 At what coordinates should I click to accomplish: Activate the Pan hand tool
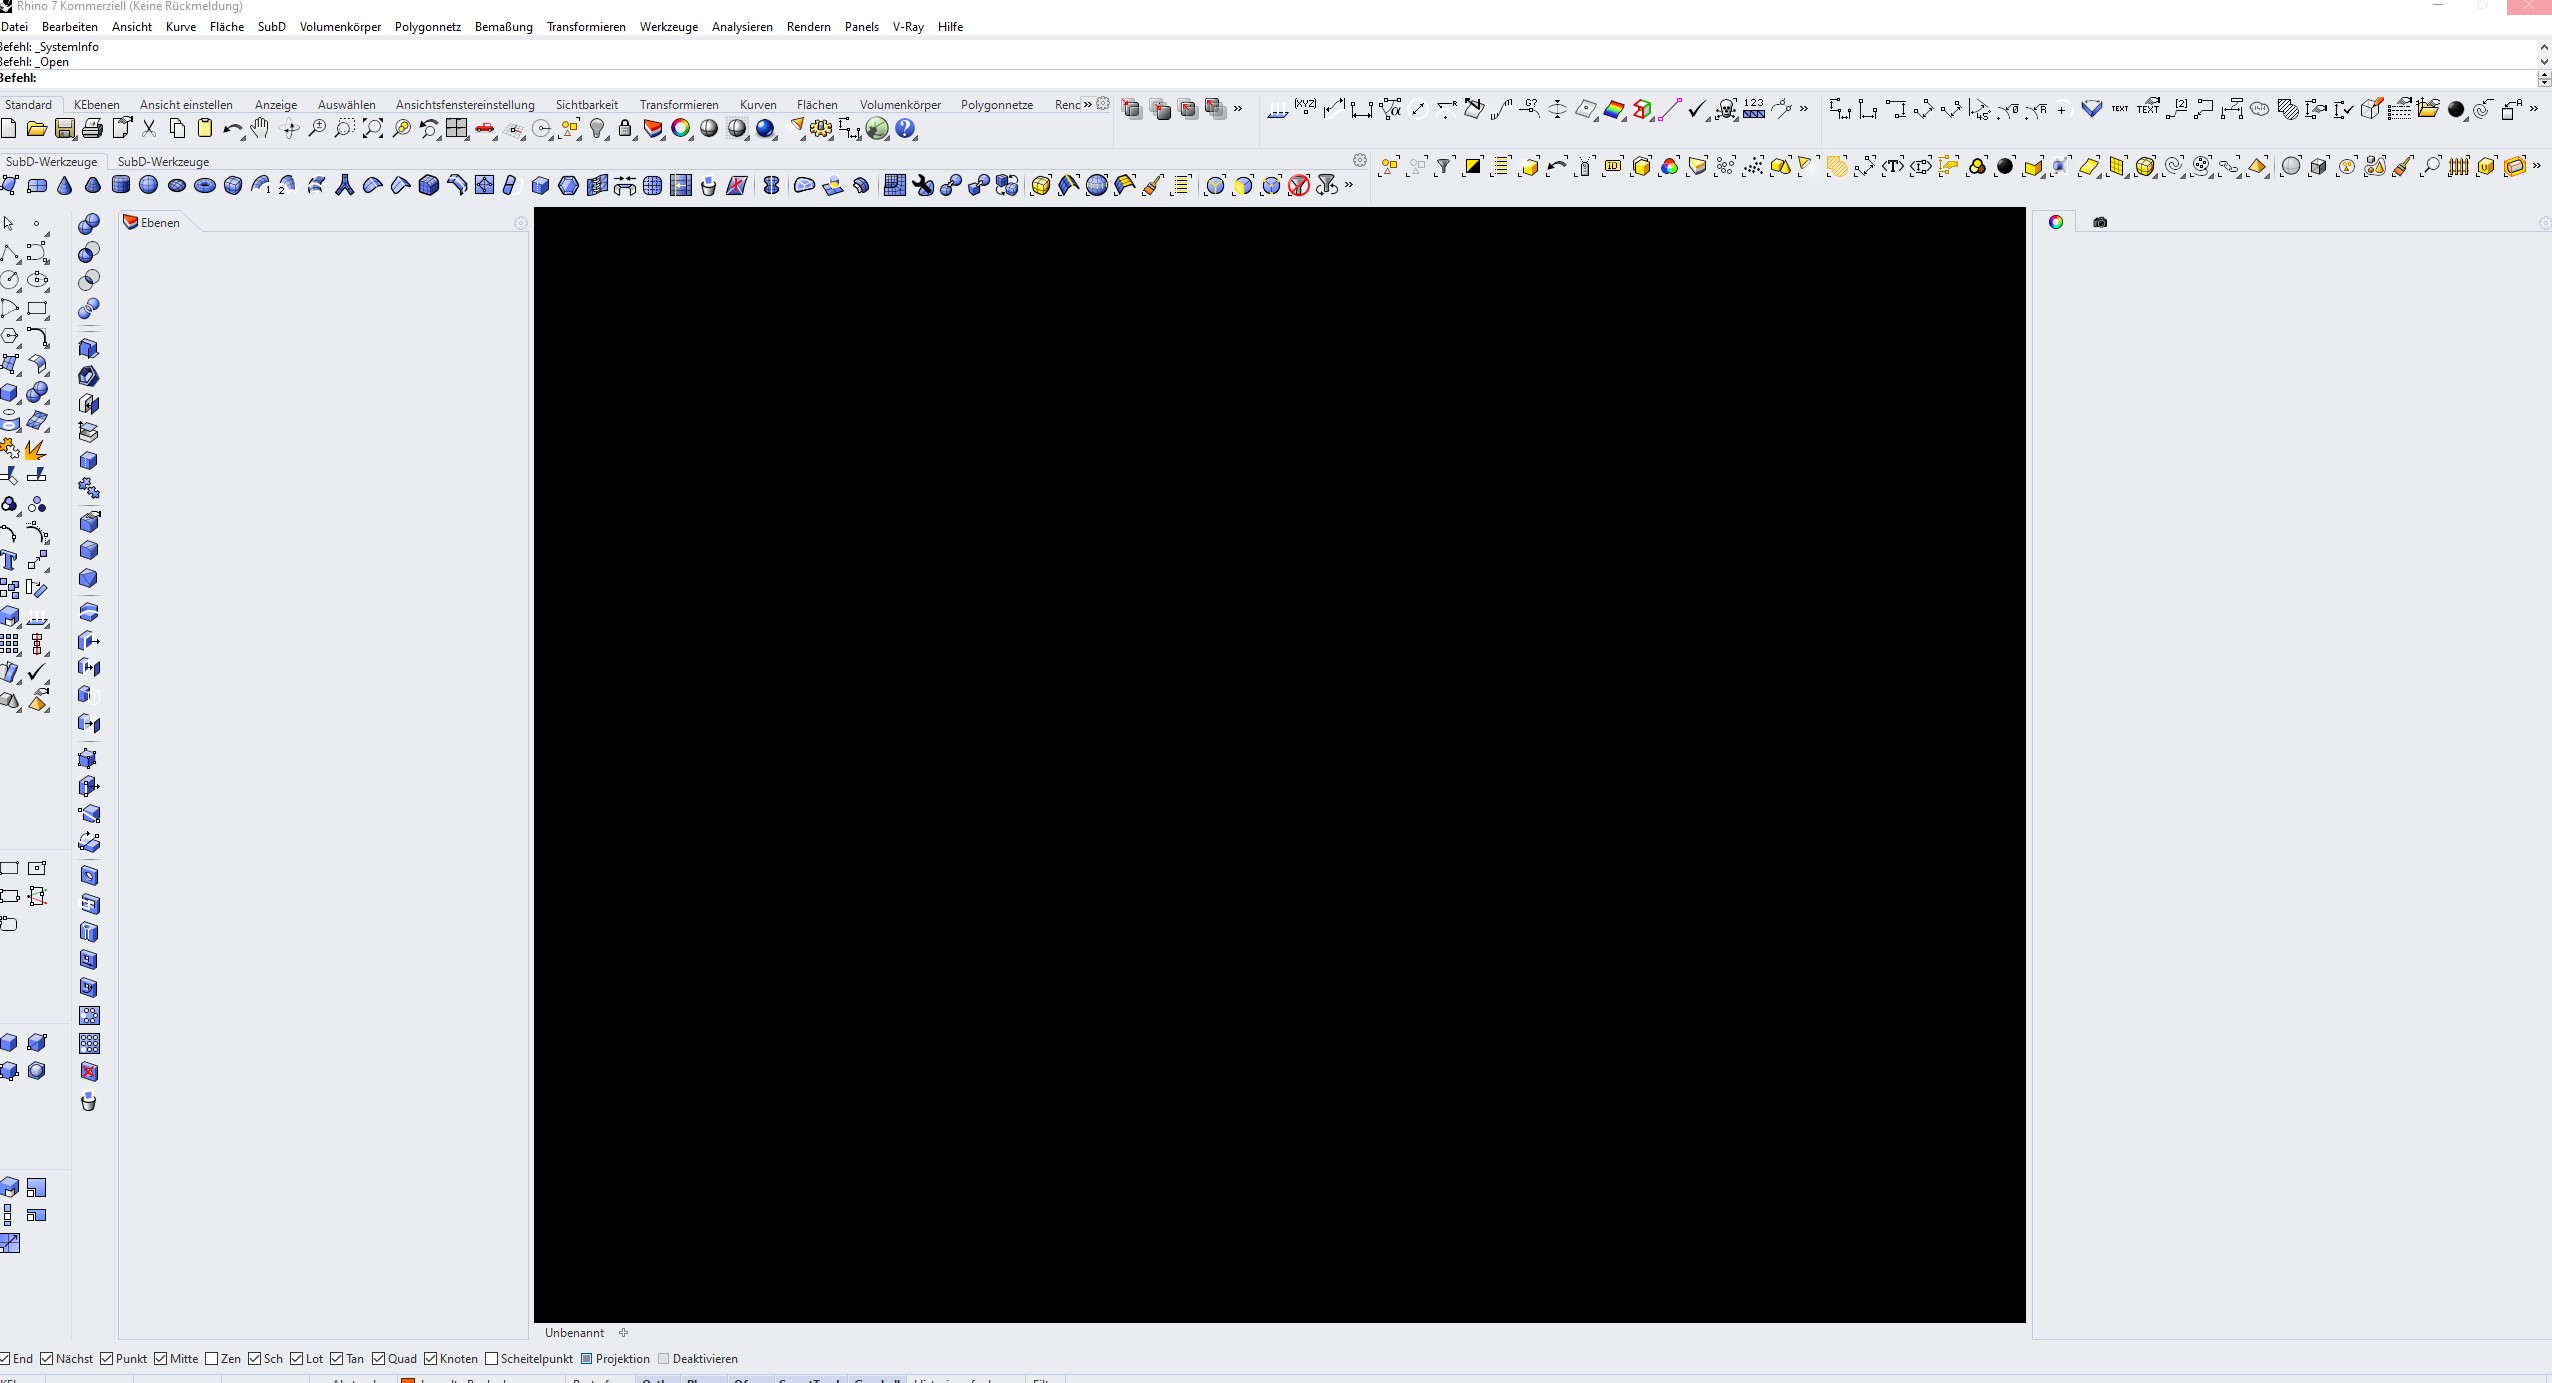pyautogui.click(x=257, y=128)
